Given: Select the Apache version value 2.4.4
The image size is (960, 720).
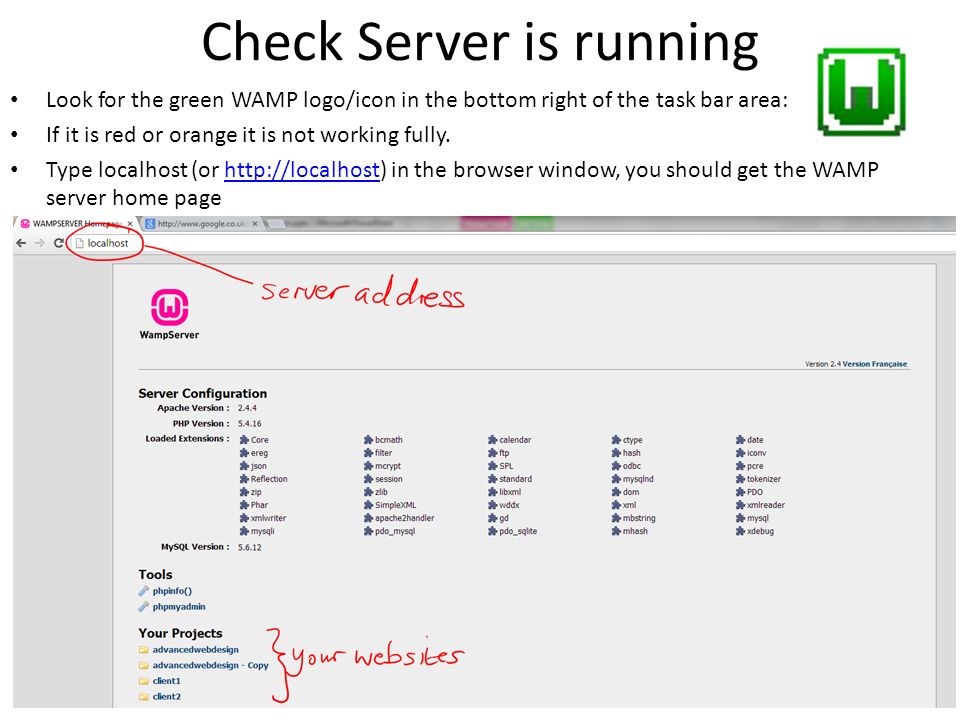Looking at the screenshot, I should tap(247, 408).
